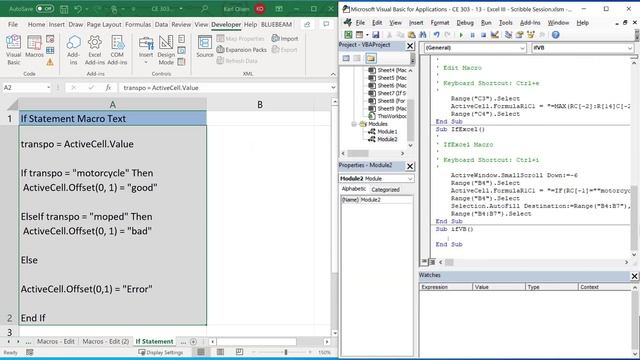640x360 pixels.
Task: Click the Save icon in Excel title bar
Action: (64, 9)
